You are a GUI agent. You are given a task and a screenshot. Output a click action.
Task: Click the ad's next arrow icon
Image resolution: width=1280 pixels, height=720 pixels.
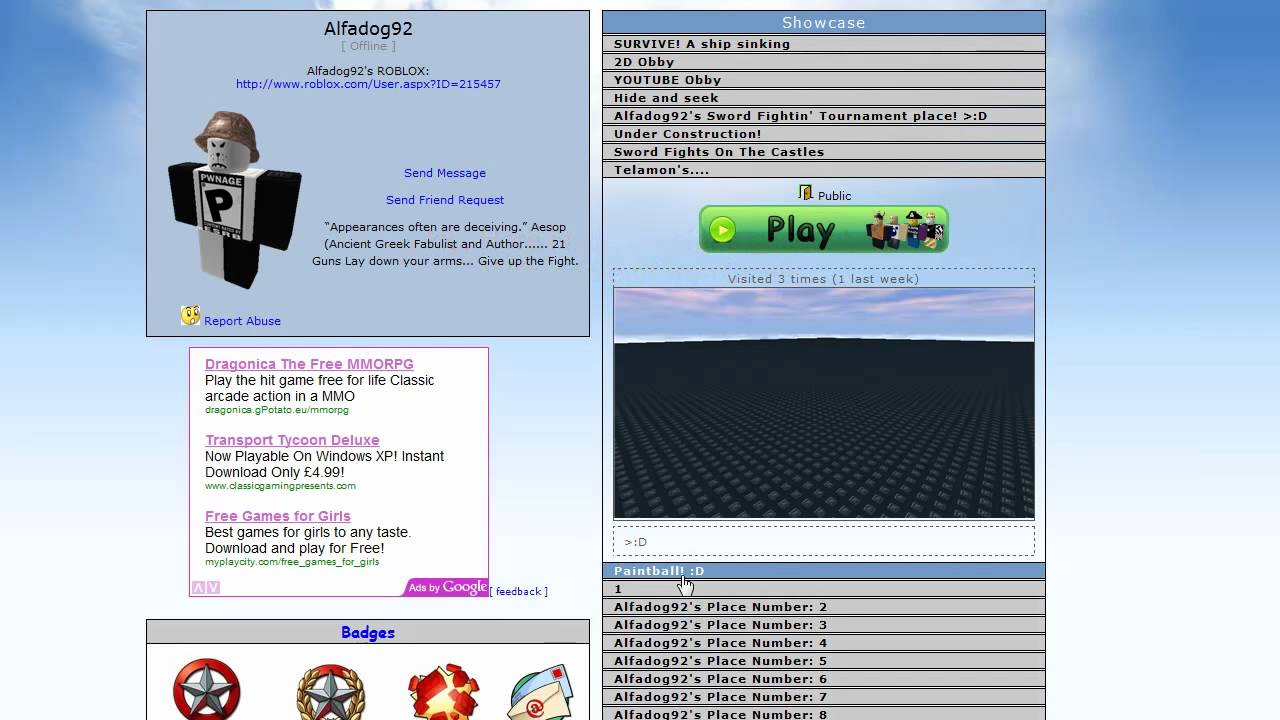(x=213, y=588)
